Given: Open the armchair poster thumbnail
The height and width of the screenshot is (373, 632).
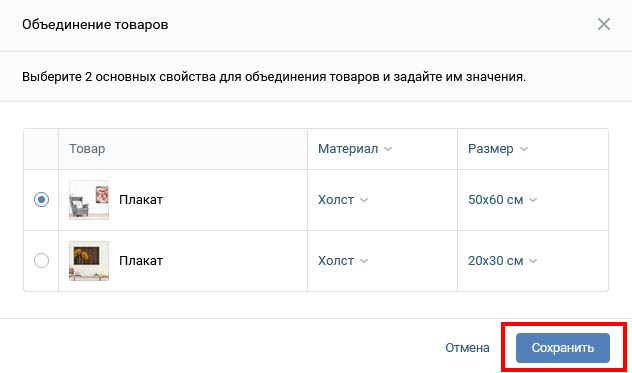Looking at the screenshot, I should [x=89, y=200].
